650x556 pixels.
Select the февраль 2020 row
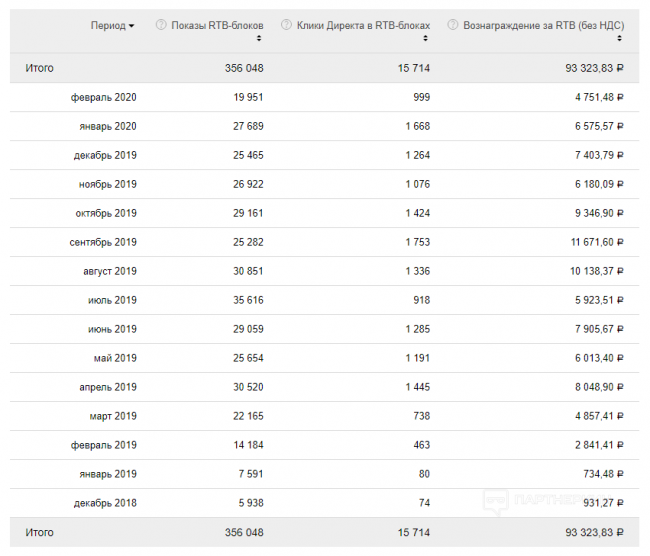tap(103, 97)
